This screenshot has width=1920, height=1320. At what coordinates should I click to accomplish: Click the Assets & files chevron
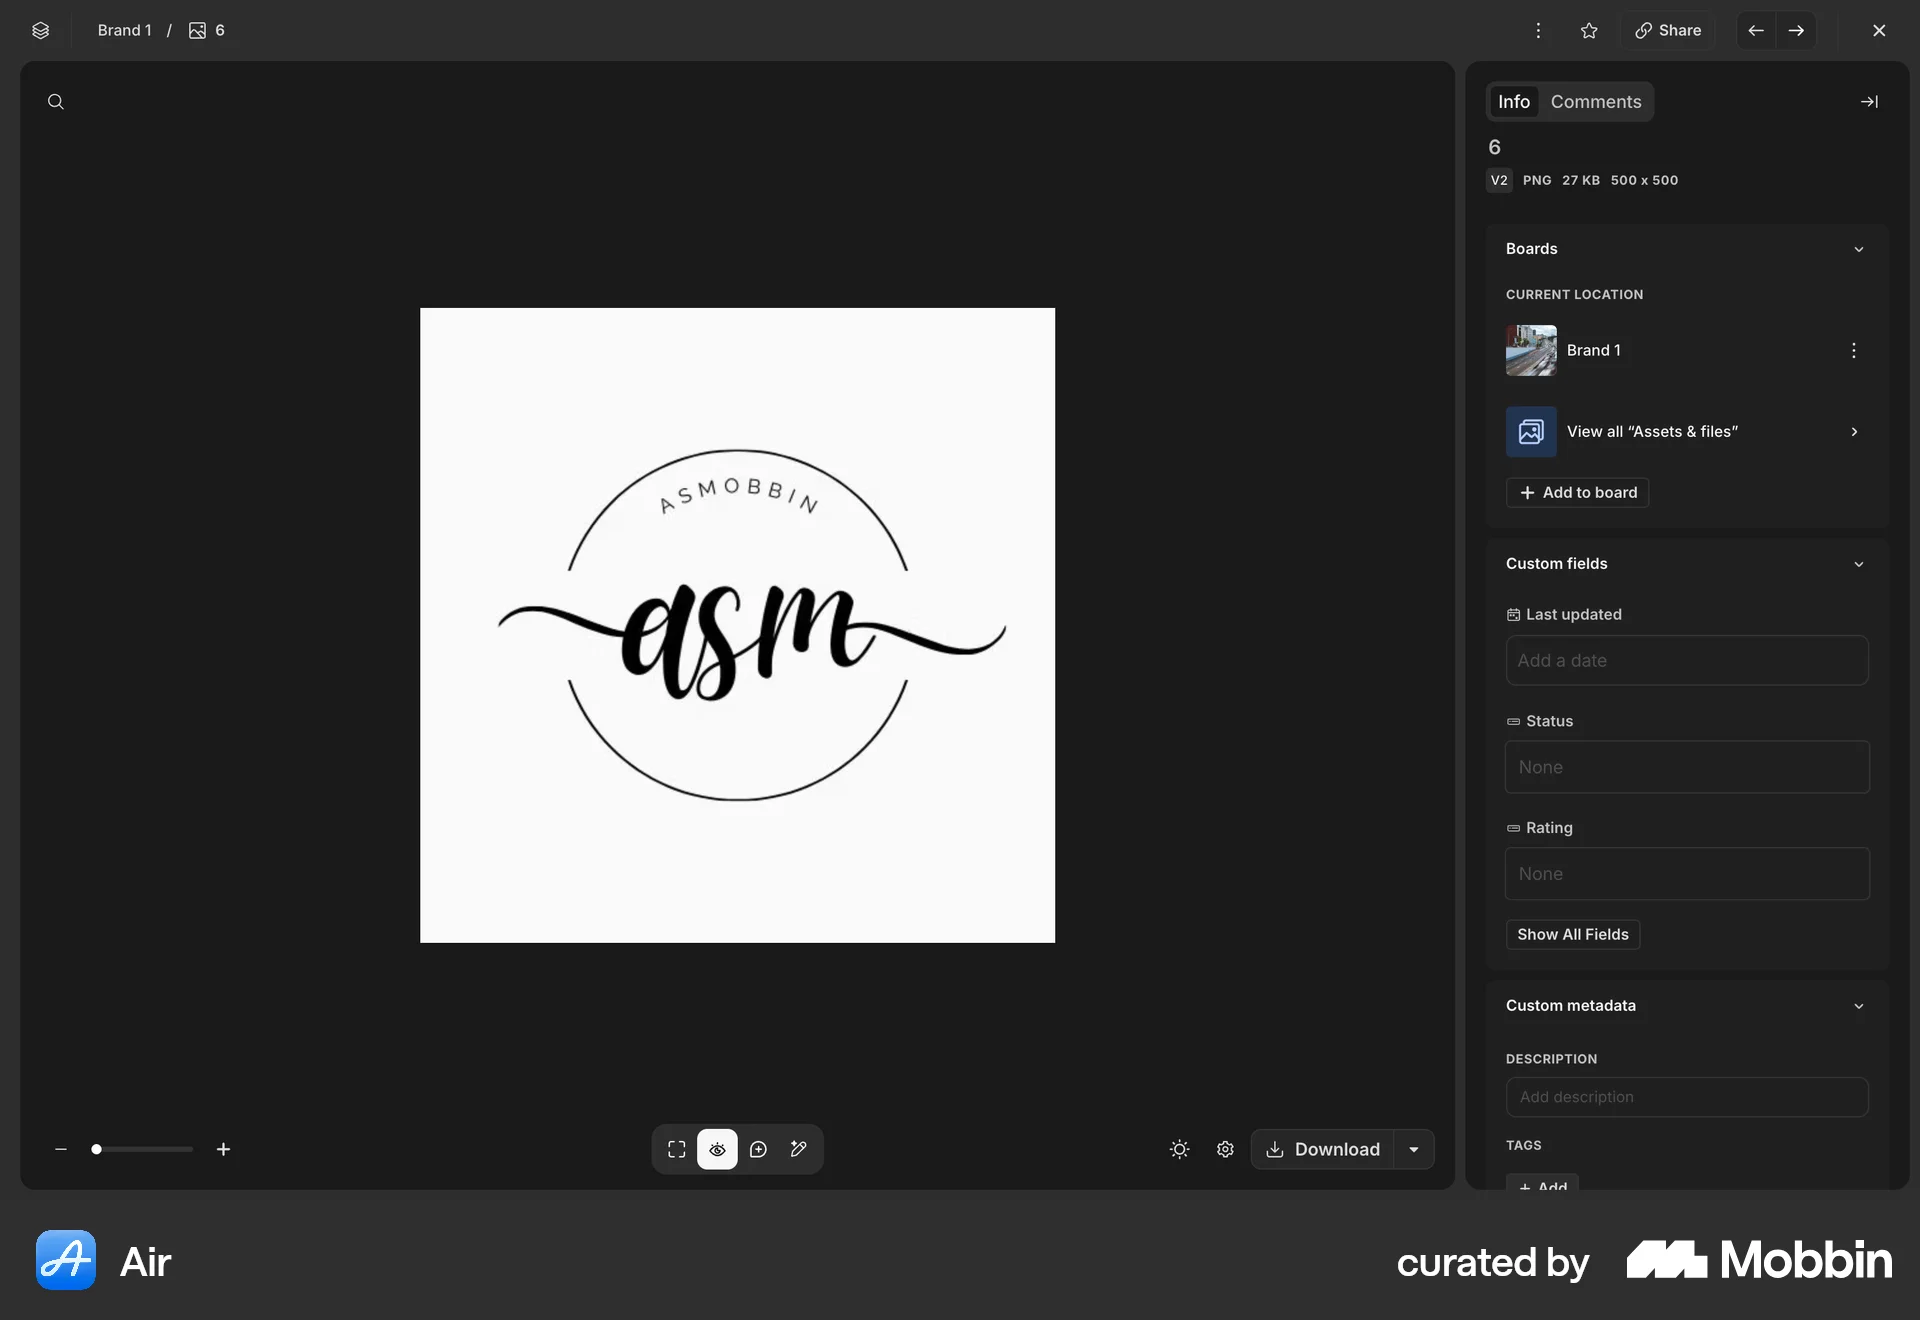[1854, 431]
